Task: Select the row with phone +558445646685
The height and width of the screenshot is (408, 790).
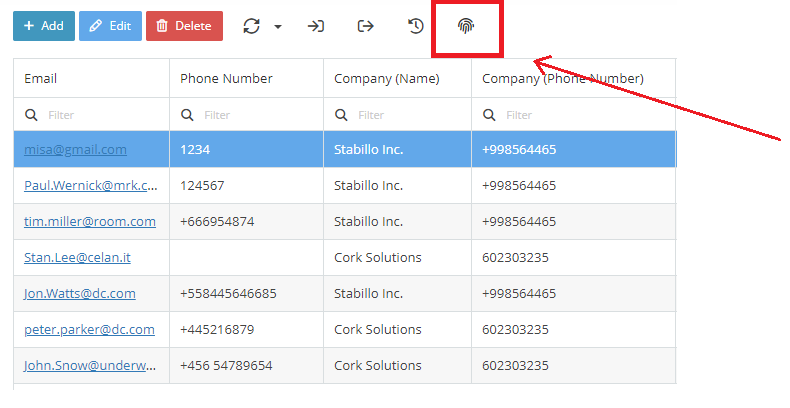Action: pyautogui.click(x=345, y=293)
